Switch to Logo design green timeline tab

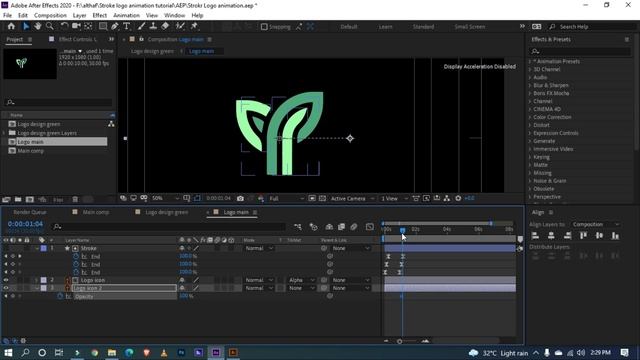pyautogui.click(x=167, y=212)
